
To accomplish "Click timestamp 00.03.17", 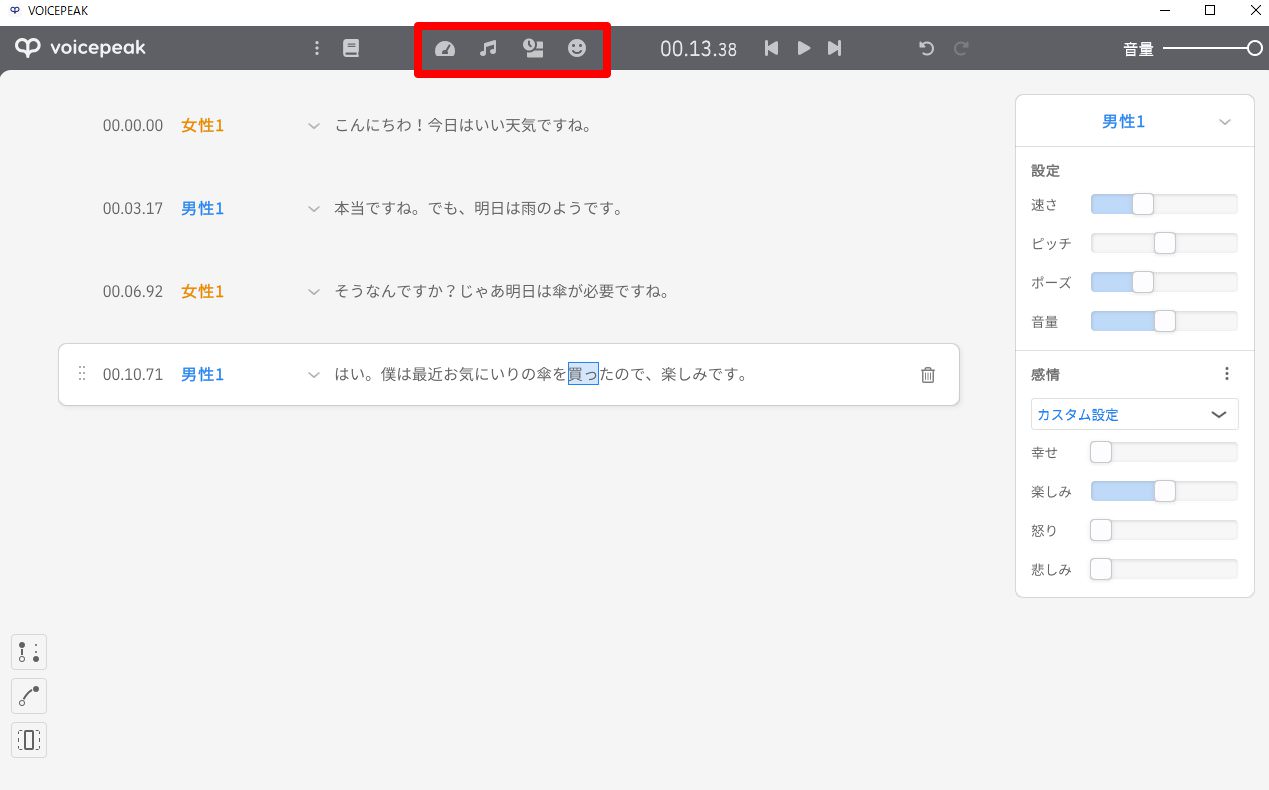I will click(x=133, y=209).
